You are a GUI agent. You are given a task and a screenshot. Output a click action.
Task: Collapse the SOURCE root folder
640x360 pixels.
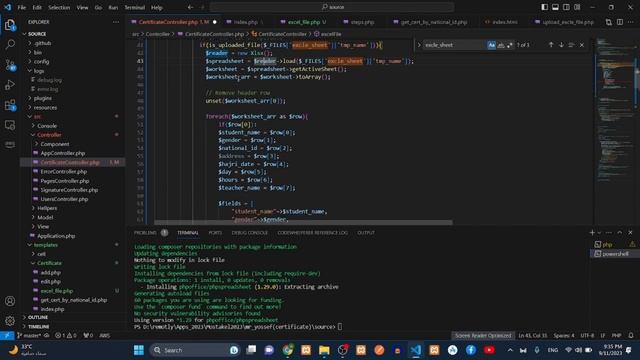click(x=37, y=34)
